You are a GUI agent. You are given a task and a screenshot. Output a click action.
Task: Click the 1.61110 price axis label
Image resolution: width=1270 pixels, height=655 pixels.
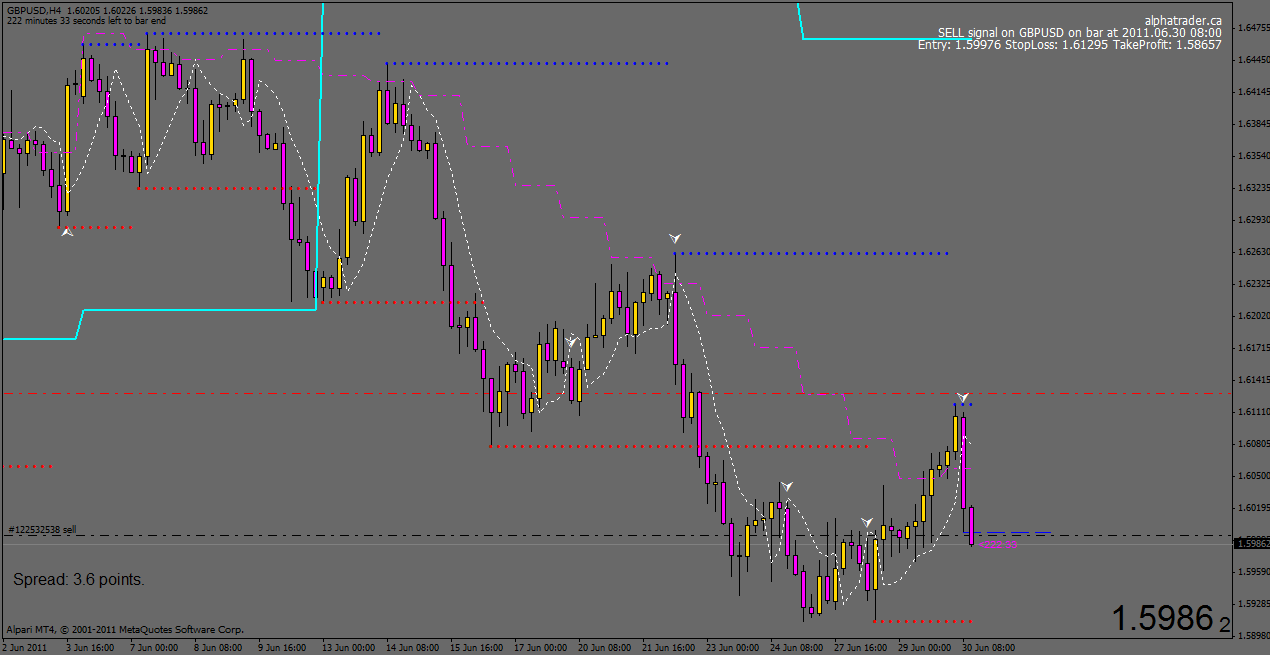(1252, 411)
